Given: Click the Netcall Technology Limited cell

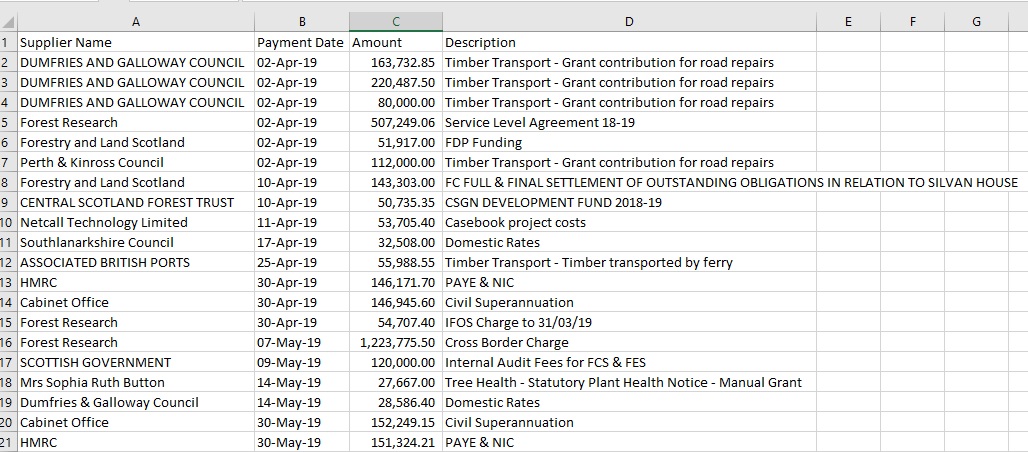Looking at the screenshot, I should point(104,222).
